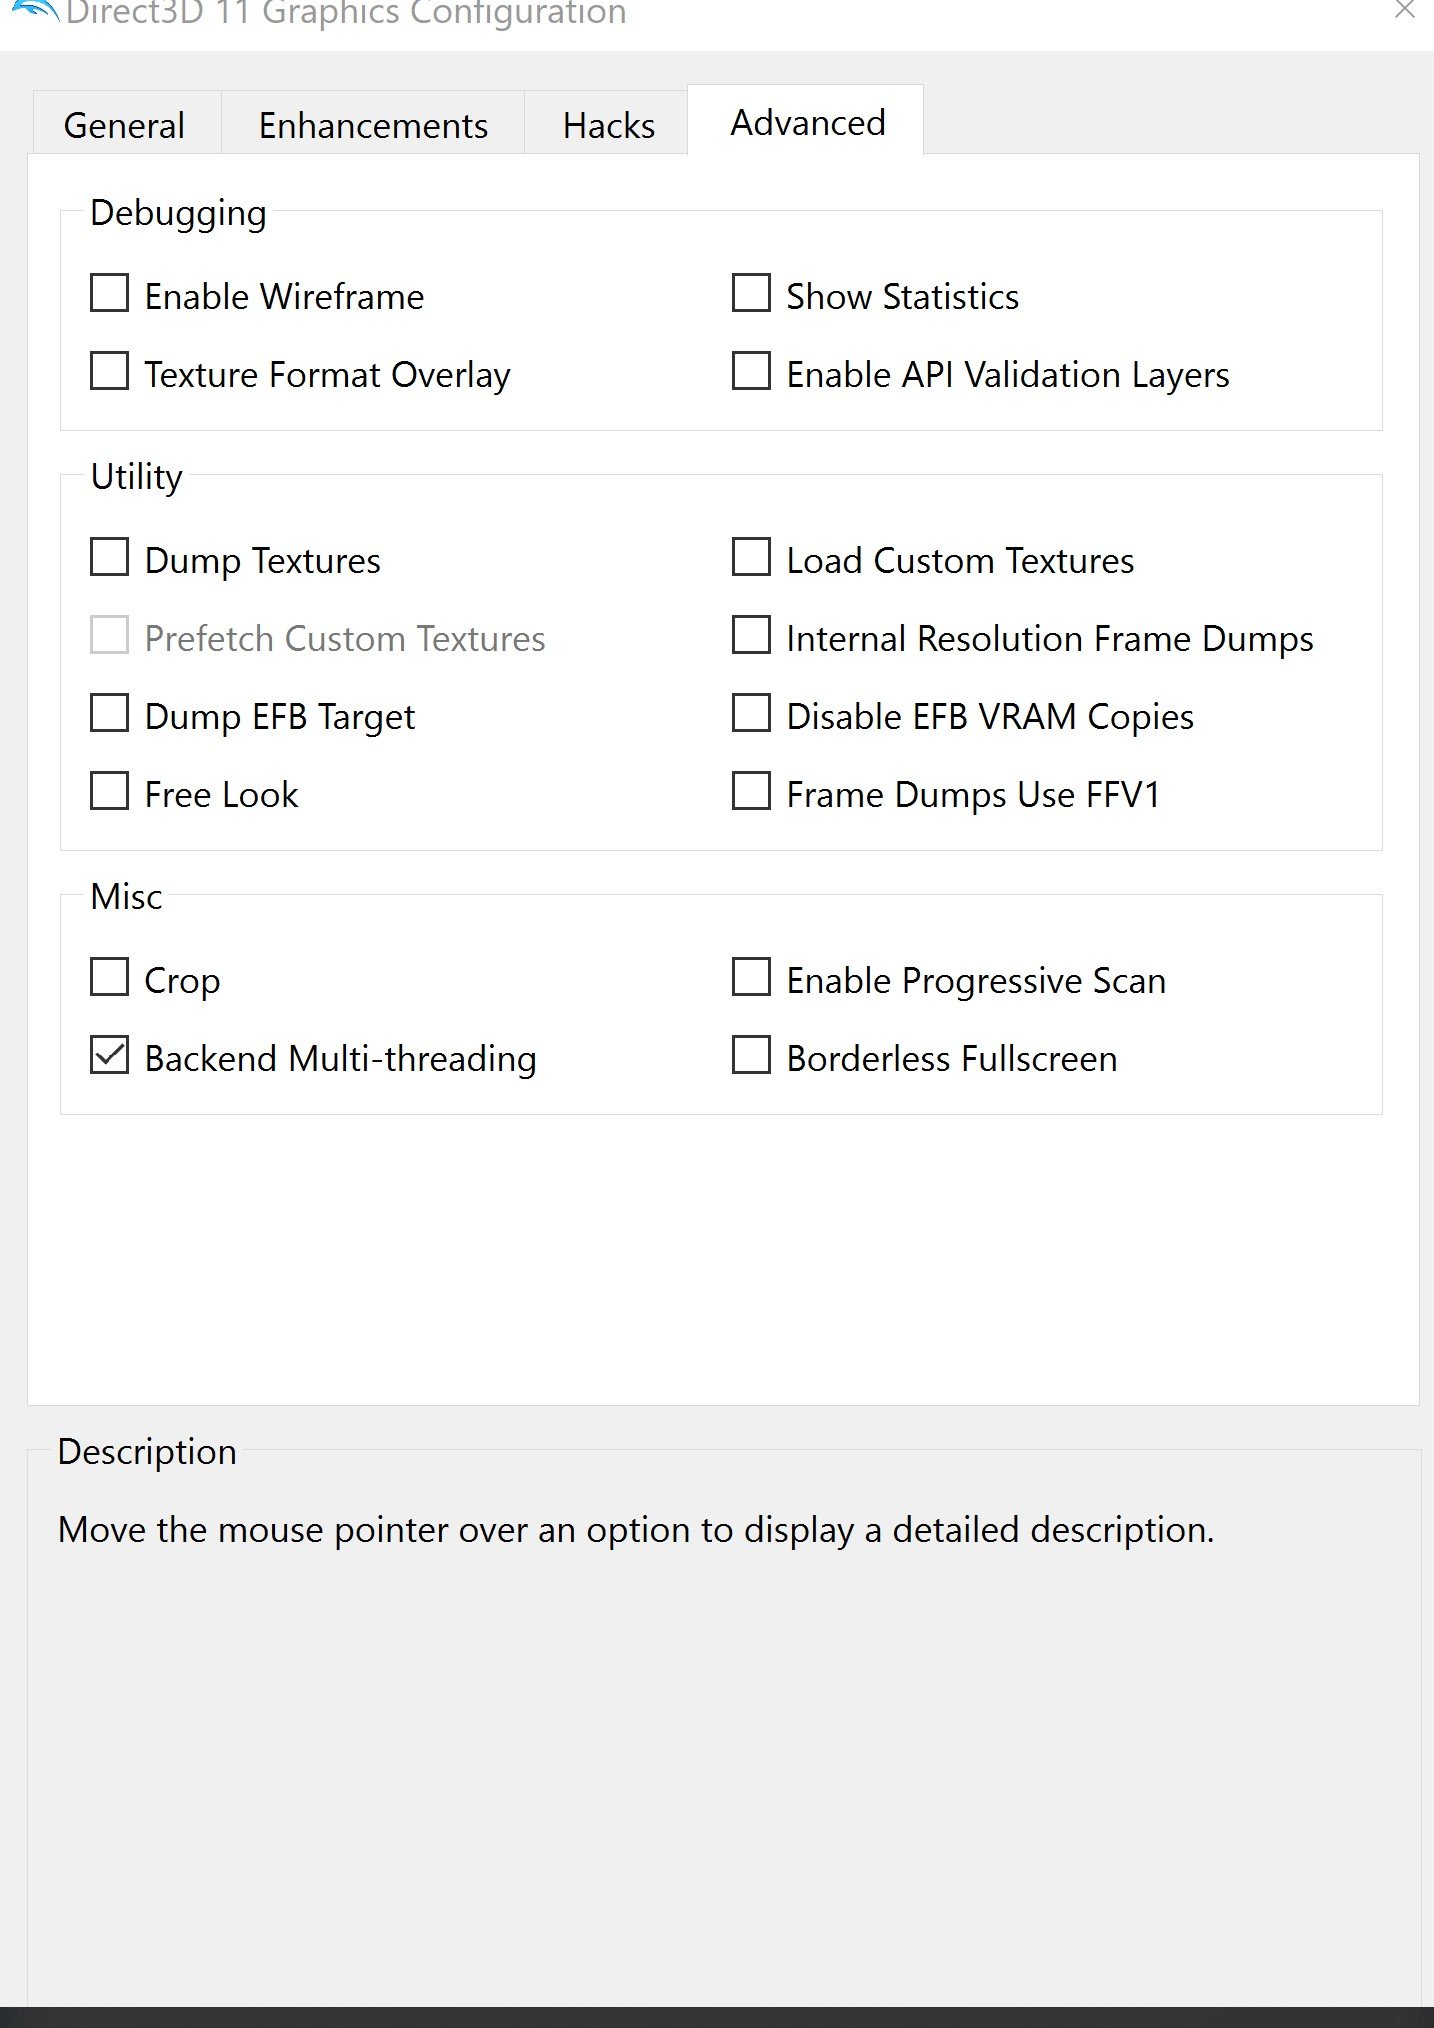The height and width of the screenshot is (2028, 1434).
Task: Check Internal Resolution Frame Dumps
Action: click(751, 636)
